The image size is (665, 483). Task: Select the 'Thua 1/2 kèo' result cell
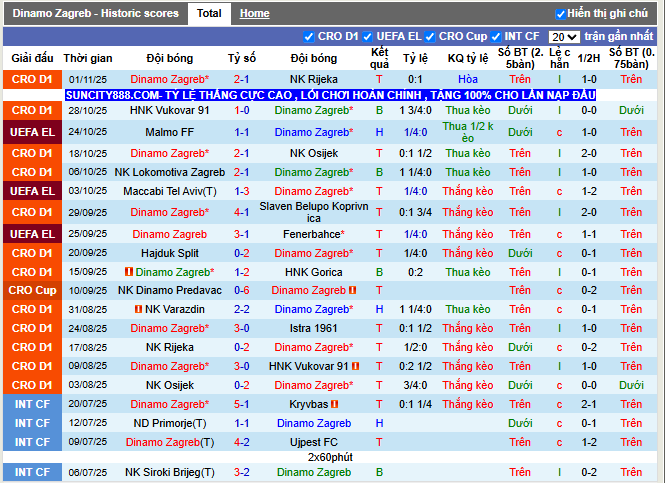[x=468, y=132]
